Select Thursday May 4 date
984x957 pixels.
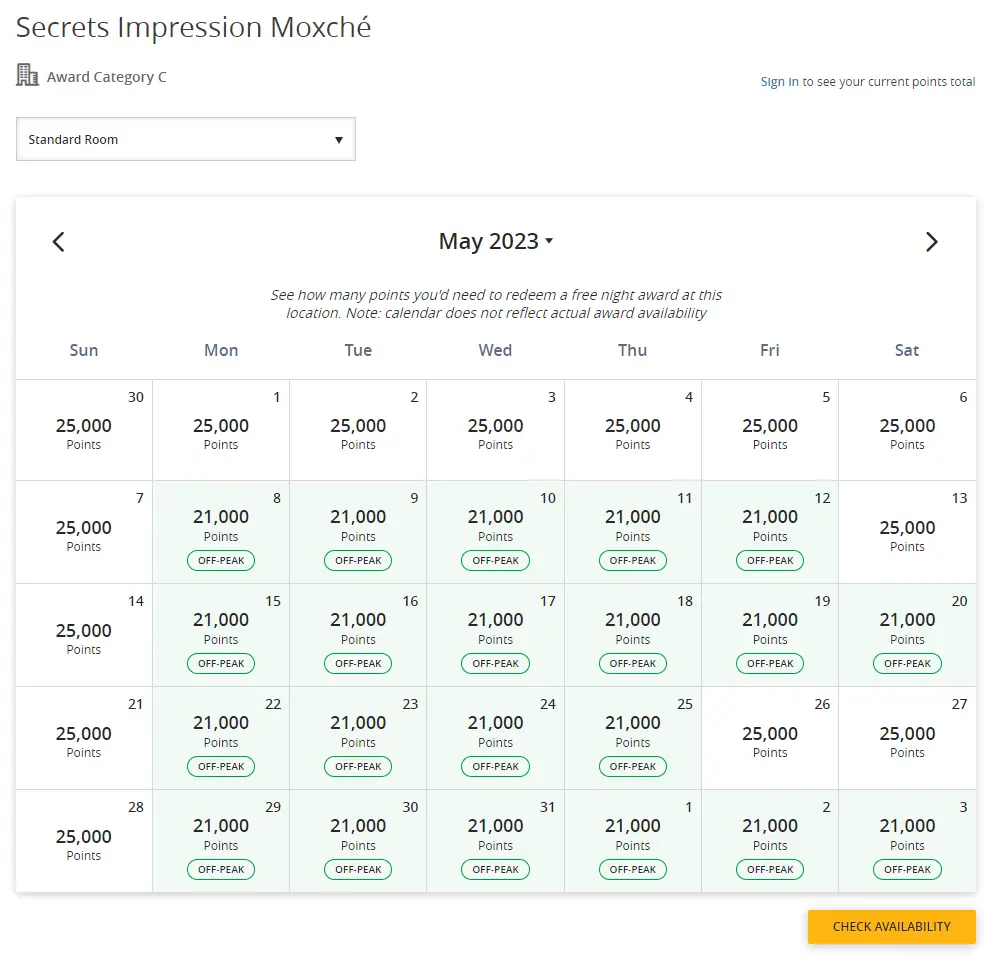tap(633, 430)
